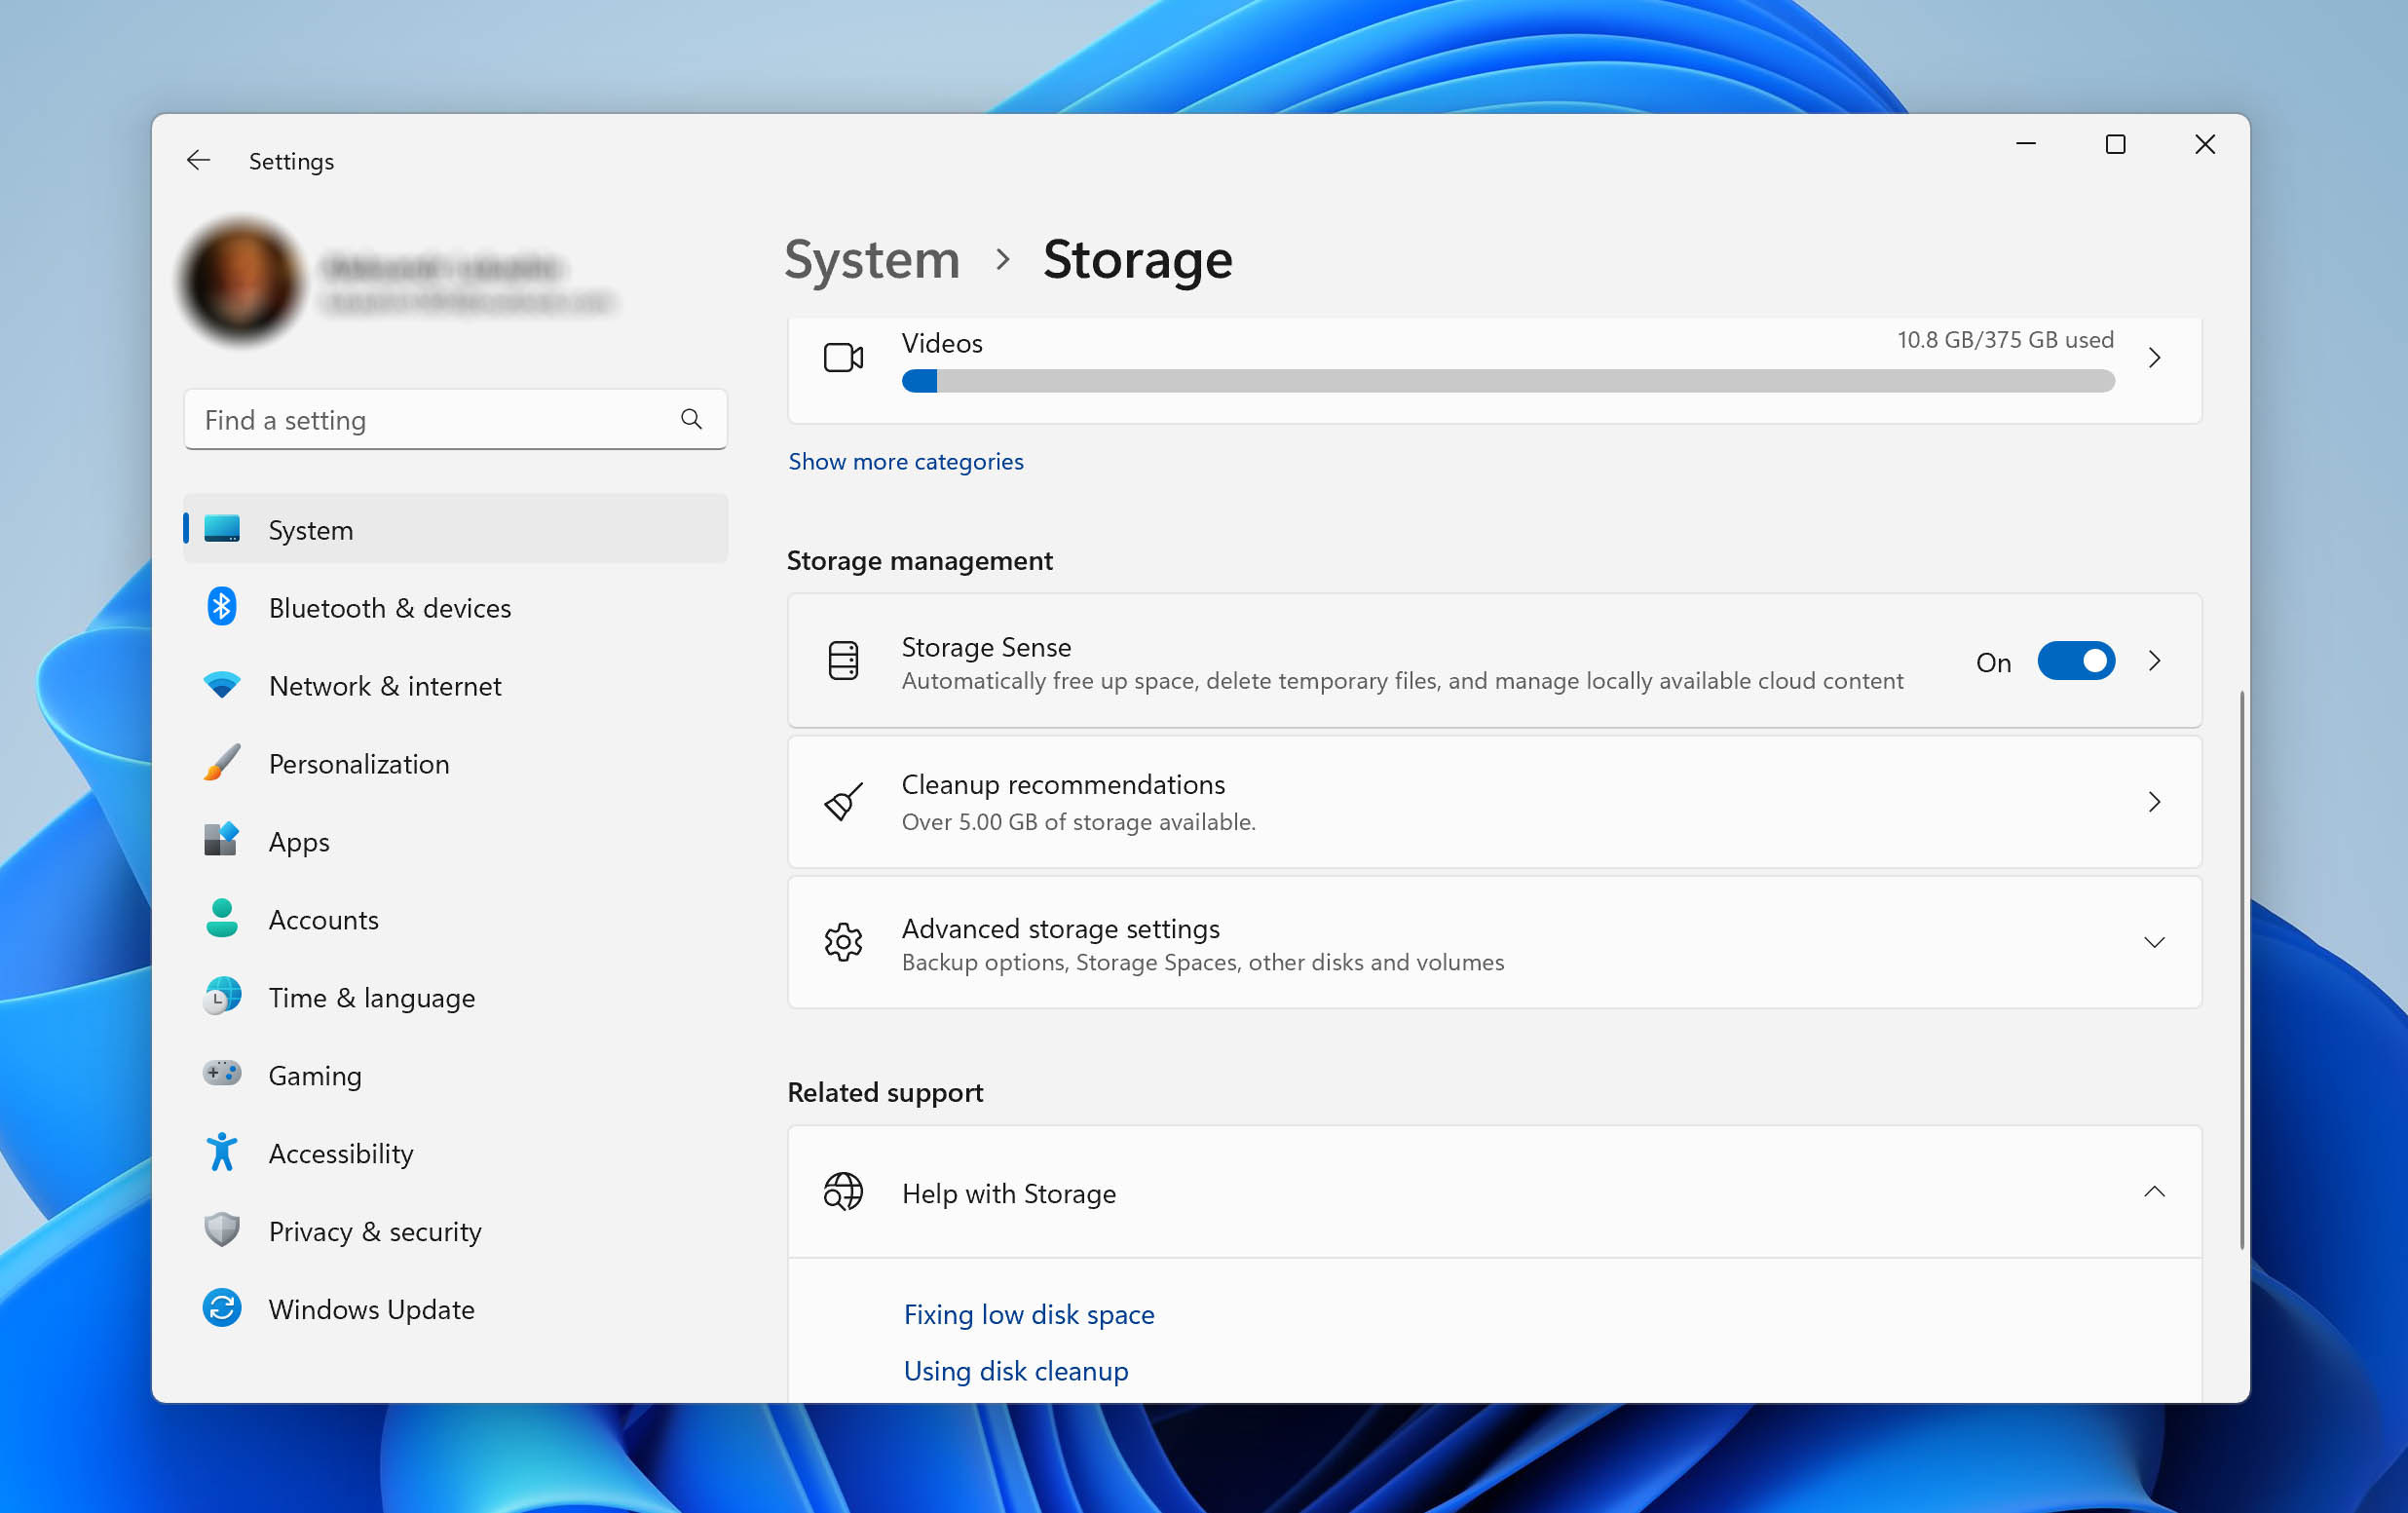Click the search magnifier icon

(x=691, y=419)
